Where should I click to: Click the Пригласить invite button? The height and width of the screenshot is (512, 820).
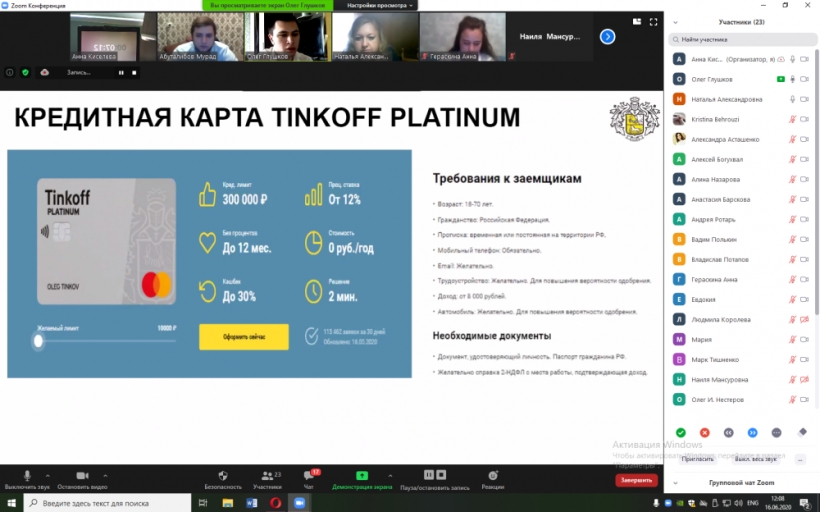(x=697, y=459)
